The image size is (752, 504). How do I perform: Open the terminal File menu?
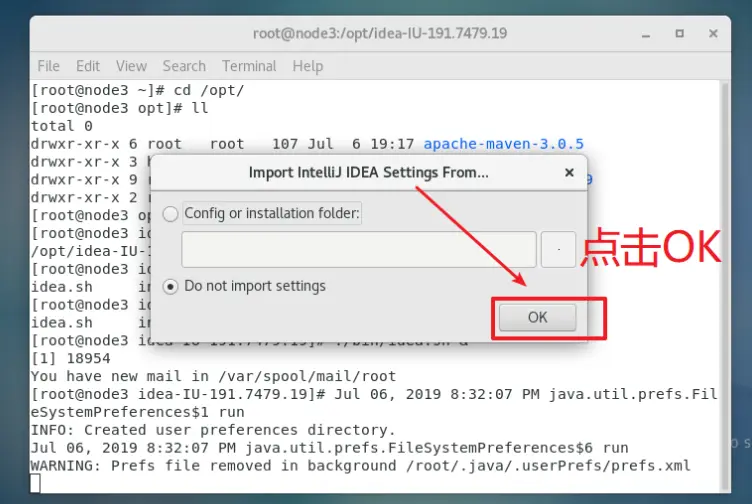(48, 66)
